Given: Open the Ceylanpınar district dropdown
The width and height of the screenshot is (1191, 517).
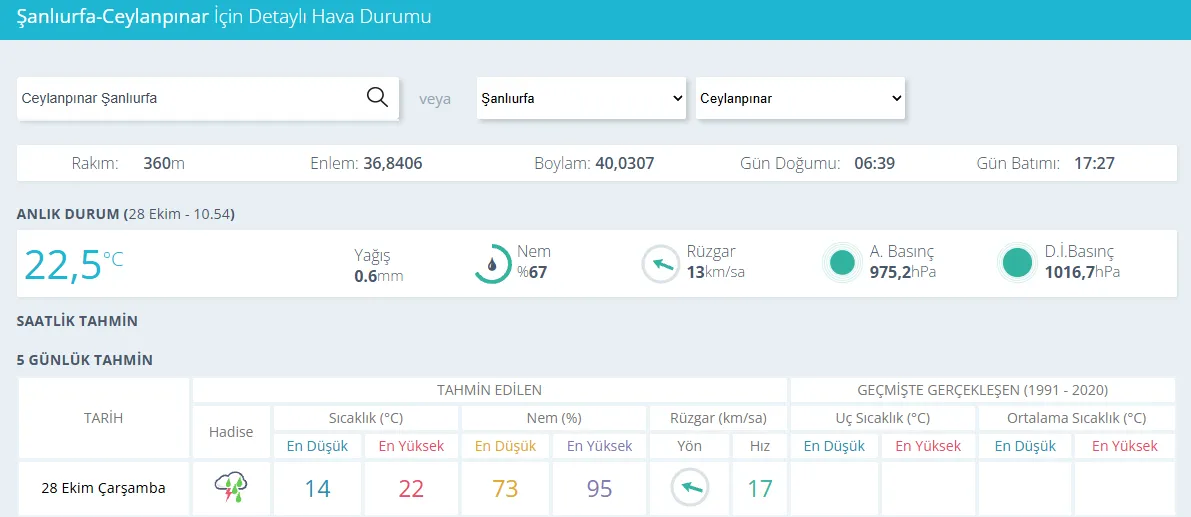Looking at the screenshot, I should pos(800,98).
